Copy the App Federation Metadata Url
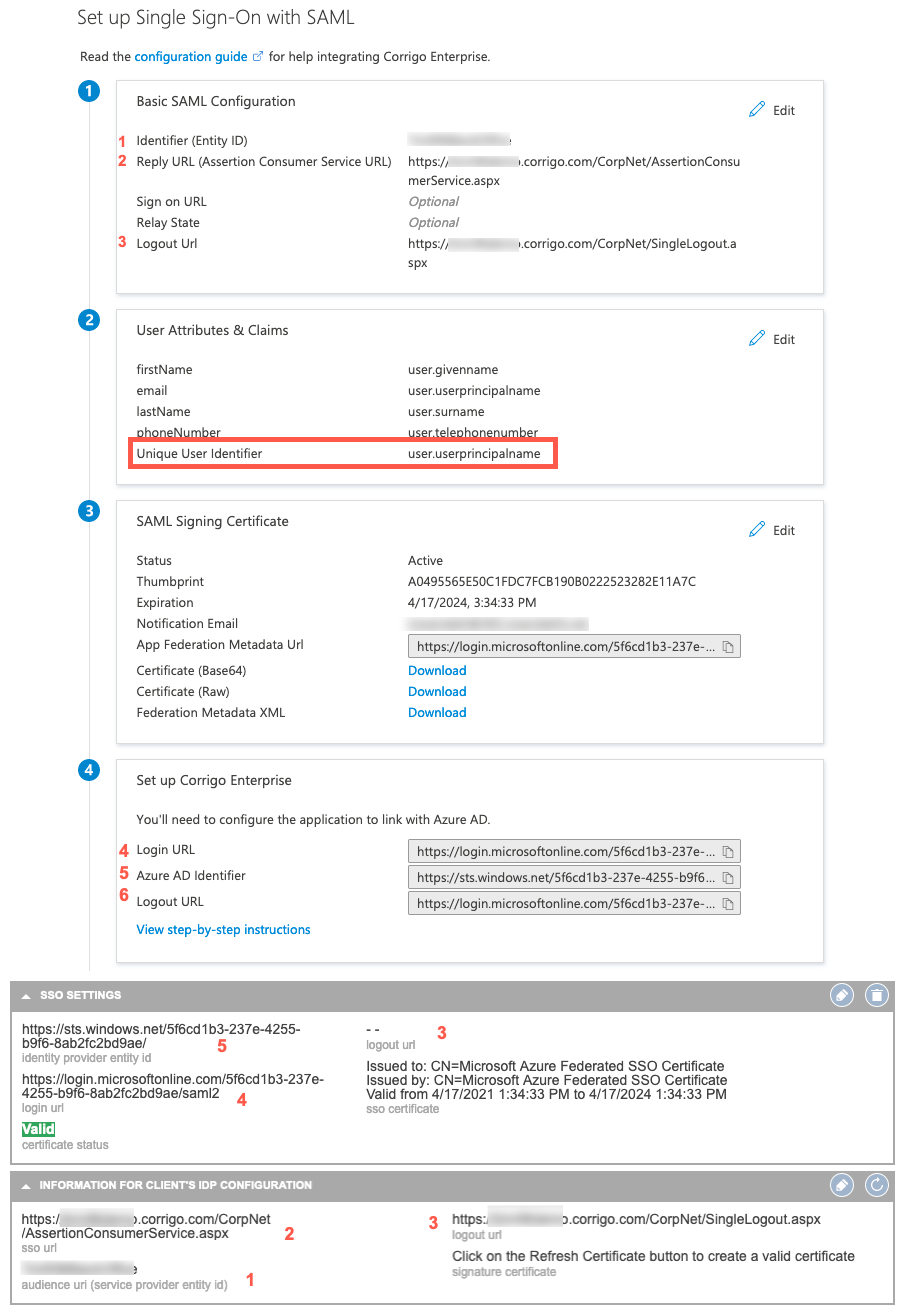 (x=729, y=646)
